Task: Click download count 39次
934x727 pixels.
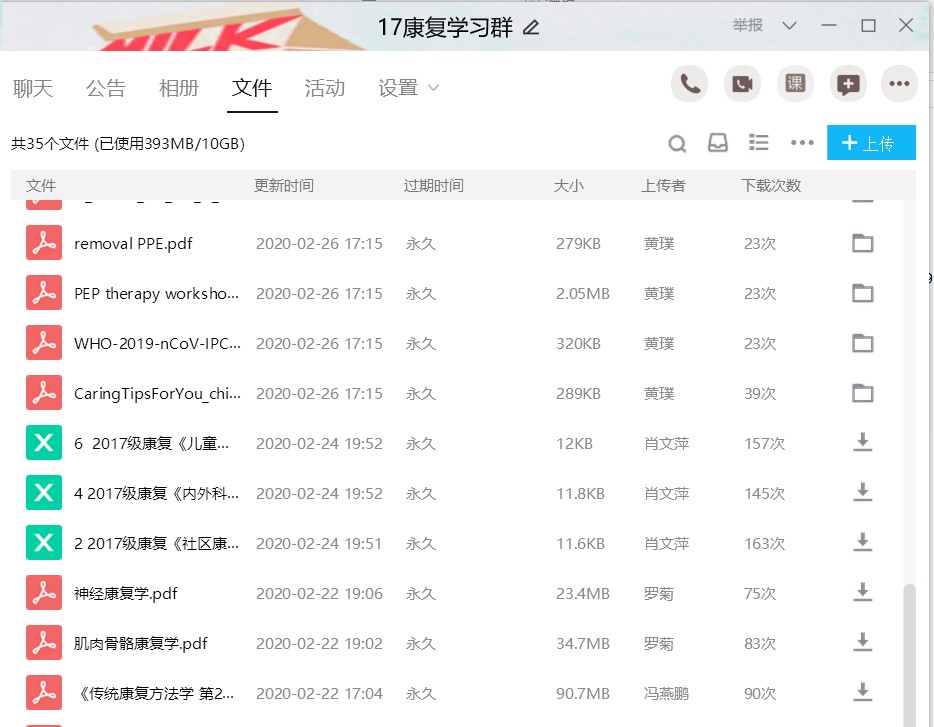Action: pos(759,393)
